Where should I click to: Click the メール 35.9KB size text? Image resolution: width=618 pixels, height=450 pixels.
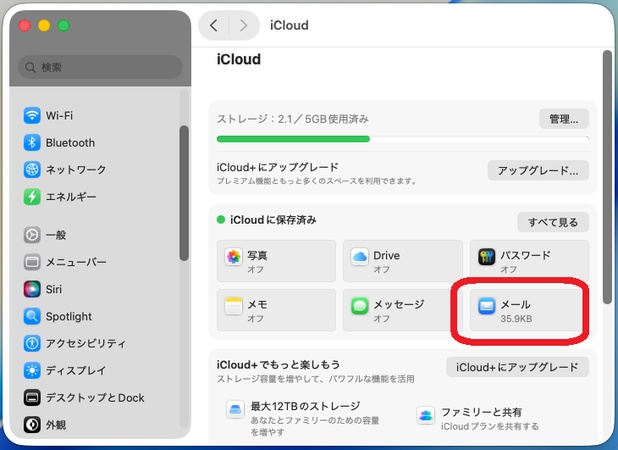[x=516, y=318]
